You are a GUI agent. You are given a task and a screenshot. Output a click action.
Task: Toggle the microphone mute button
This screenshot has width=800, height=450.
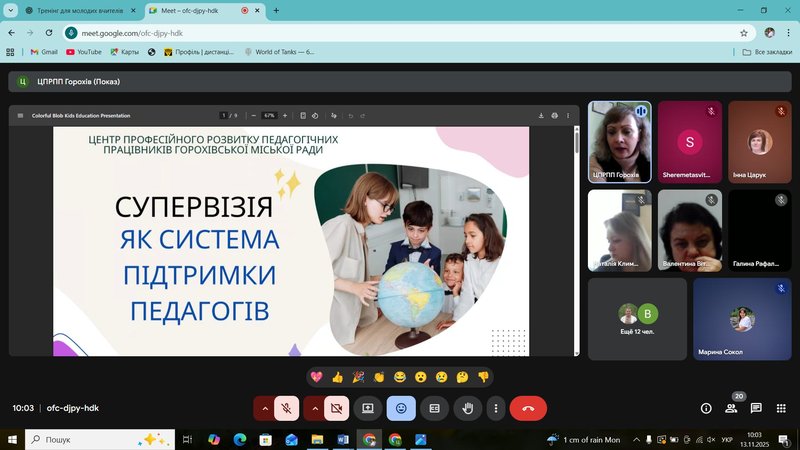[287, 408]
